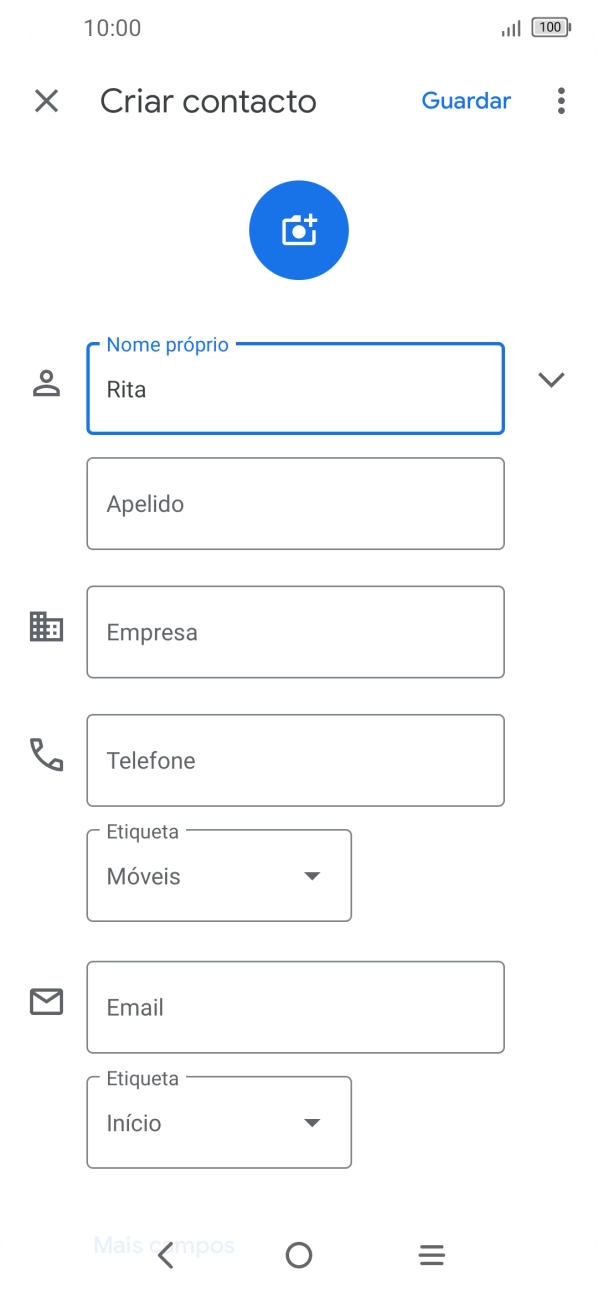Click inside the Empresa text field
Image resolution: width=598 pixels, height=1295 pixels.
click(x=295, y=631)
